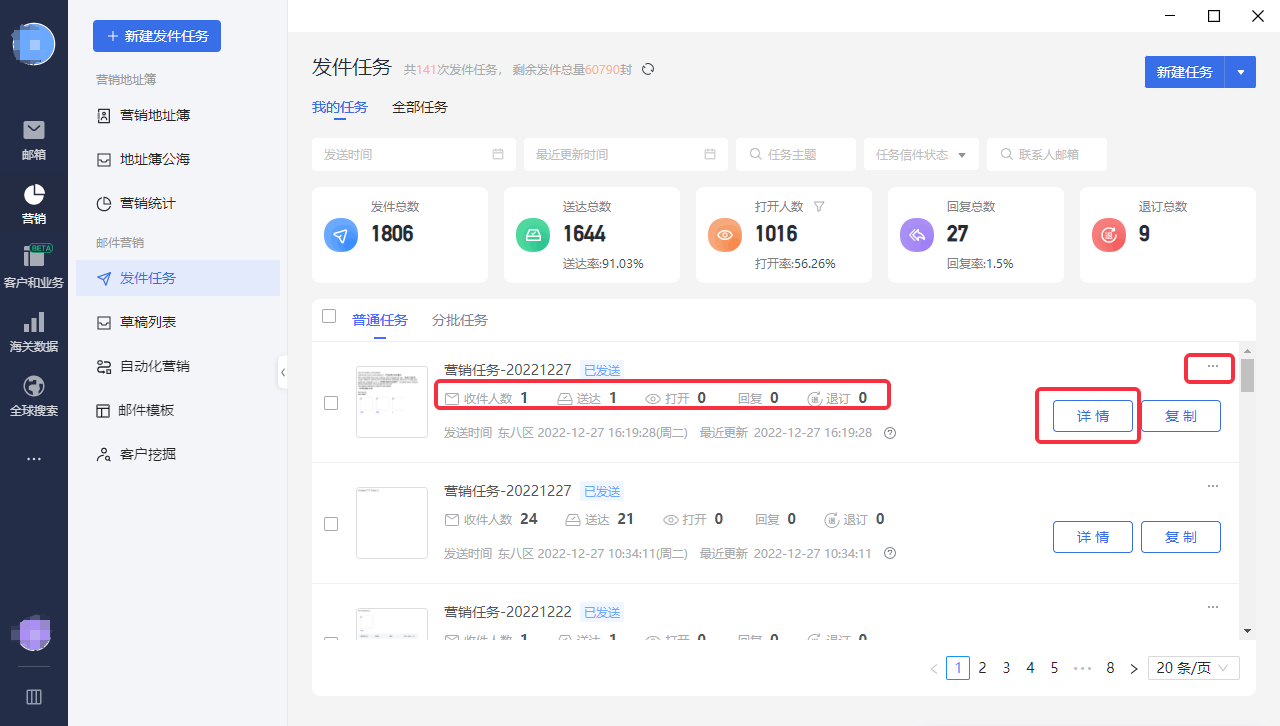Viewport: 1280px width, 726px height.
Task: Check the second 营销任务-20221227 task checkbox
Action: click(331, 524)
